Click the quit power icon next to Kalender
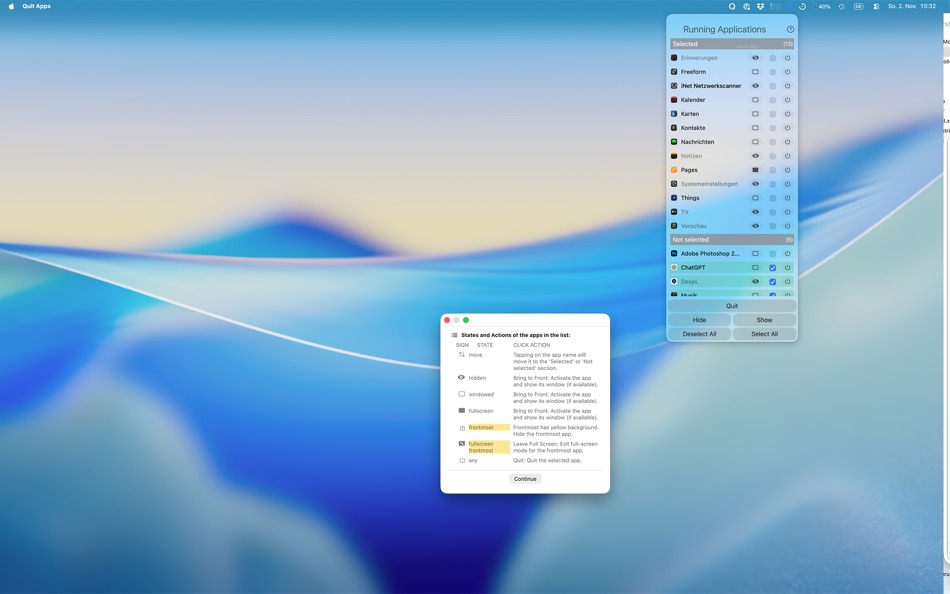 click(x=787, y=99)
